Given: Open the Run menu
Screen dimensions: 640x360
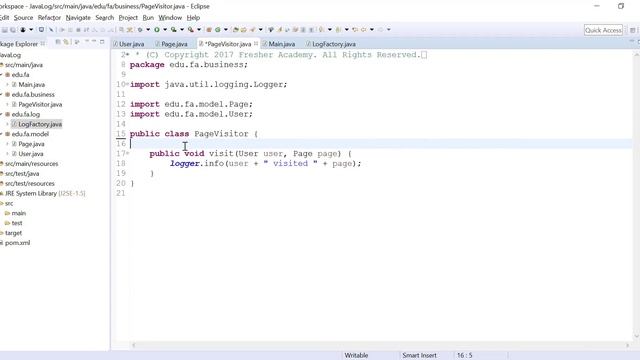Looking at the screenshot, I should [x=148, y=18].
